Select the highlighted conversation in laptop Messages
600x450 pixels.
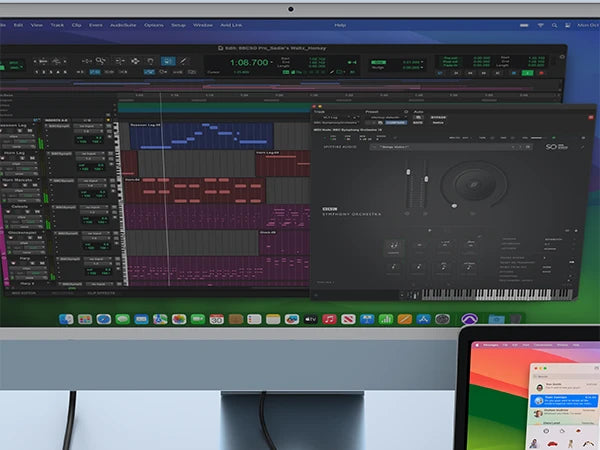point(564,401)
